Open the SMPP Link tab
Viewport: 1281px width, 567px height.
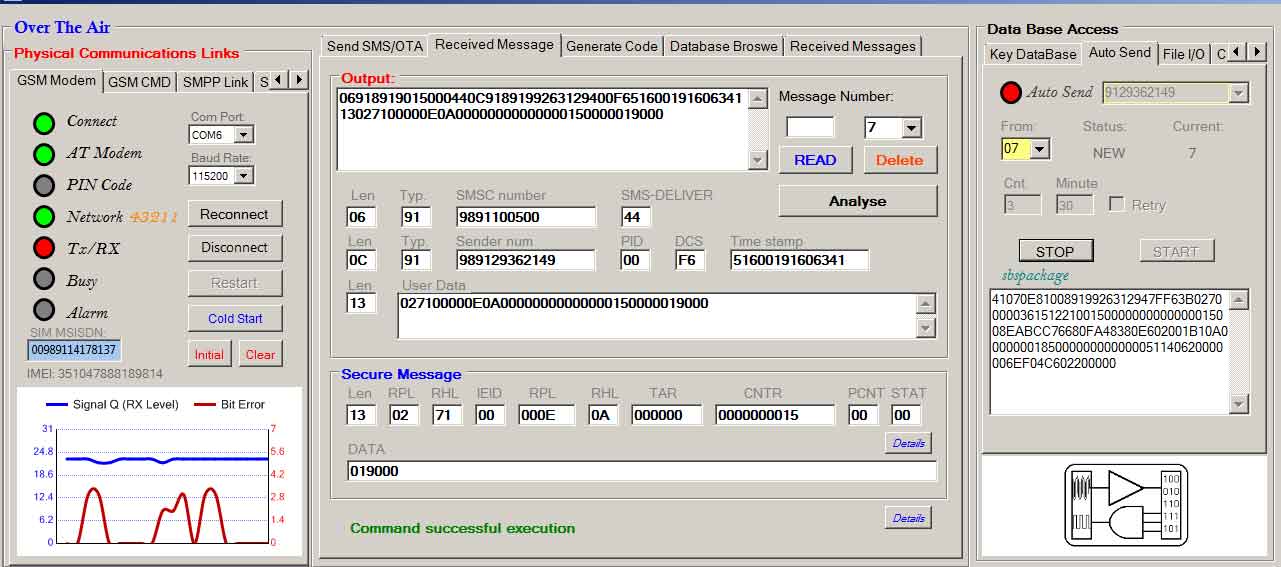[x=216, y=82]
